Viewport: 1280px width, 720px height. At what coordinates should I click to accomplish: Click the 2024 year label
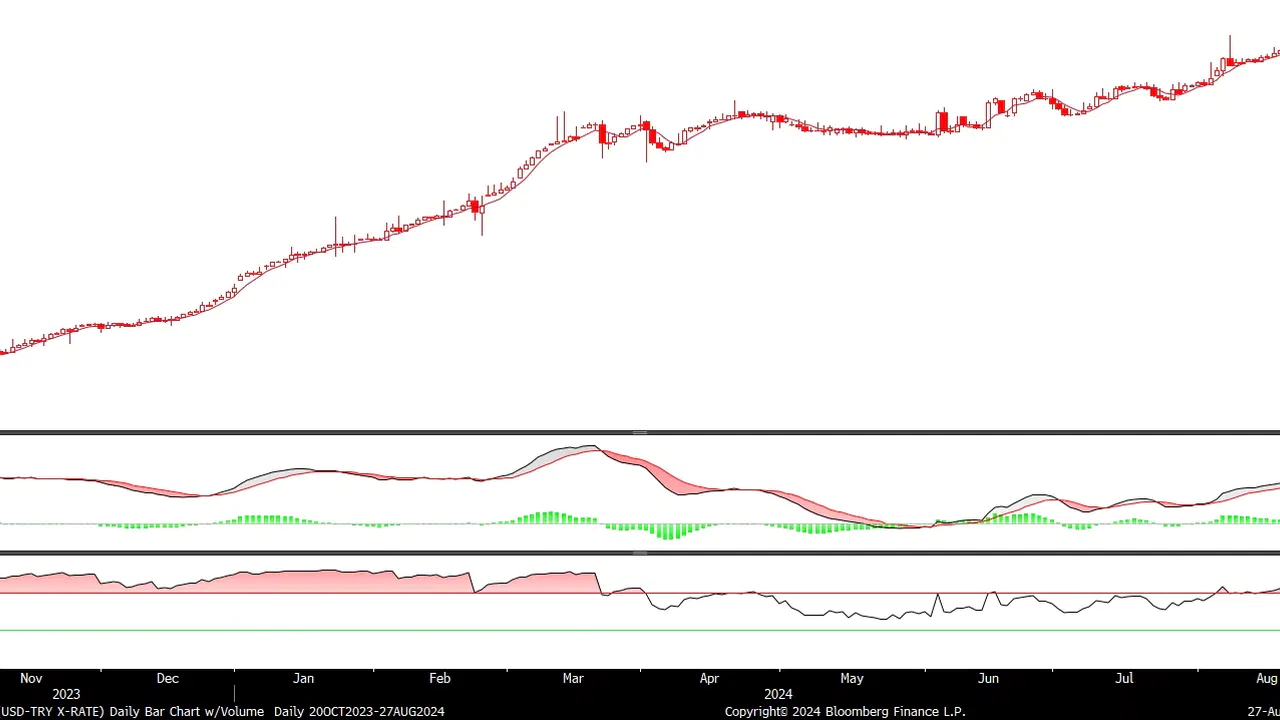tap(778, 694)
